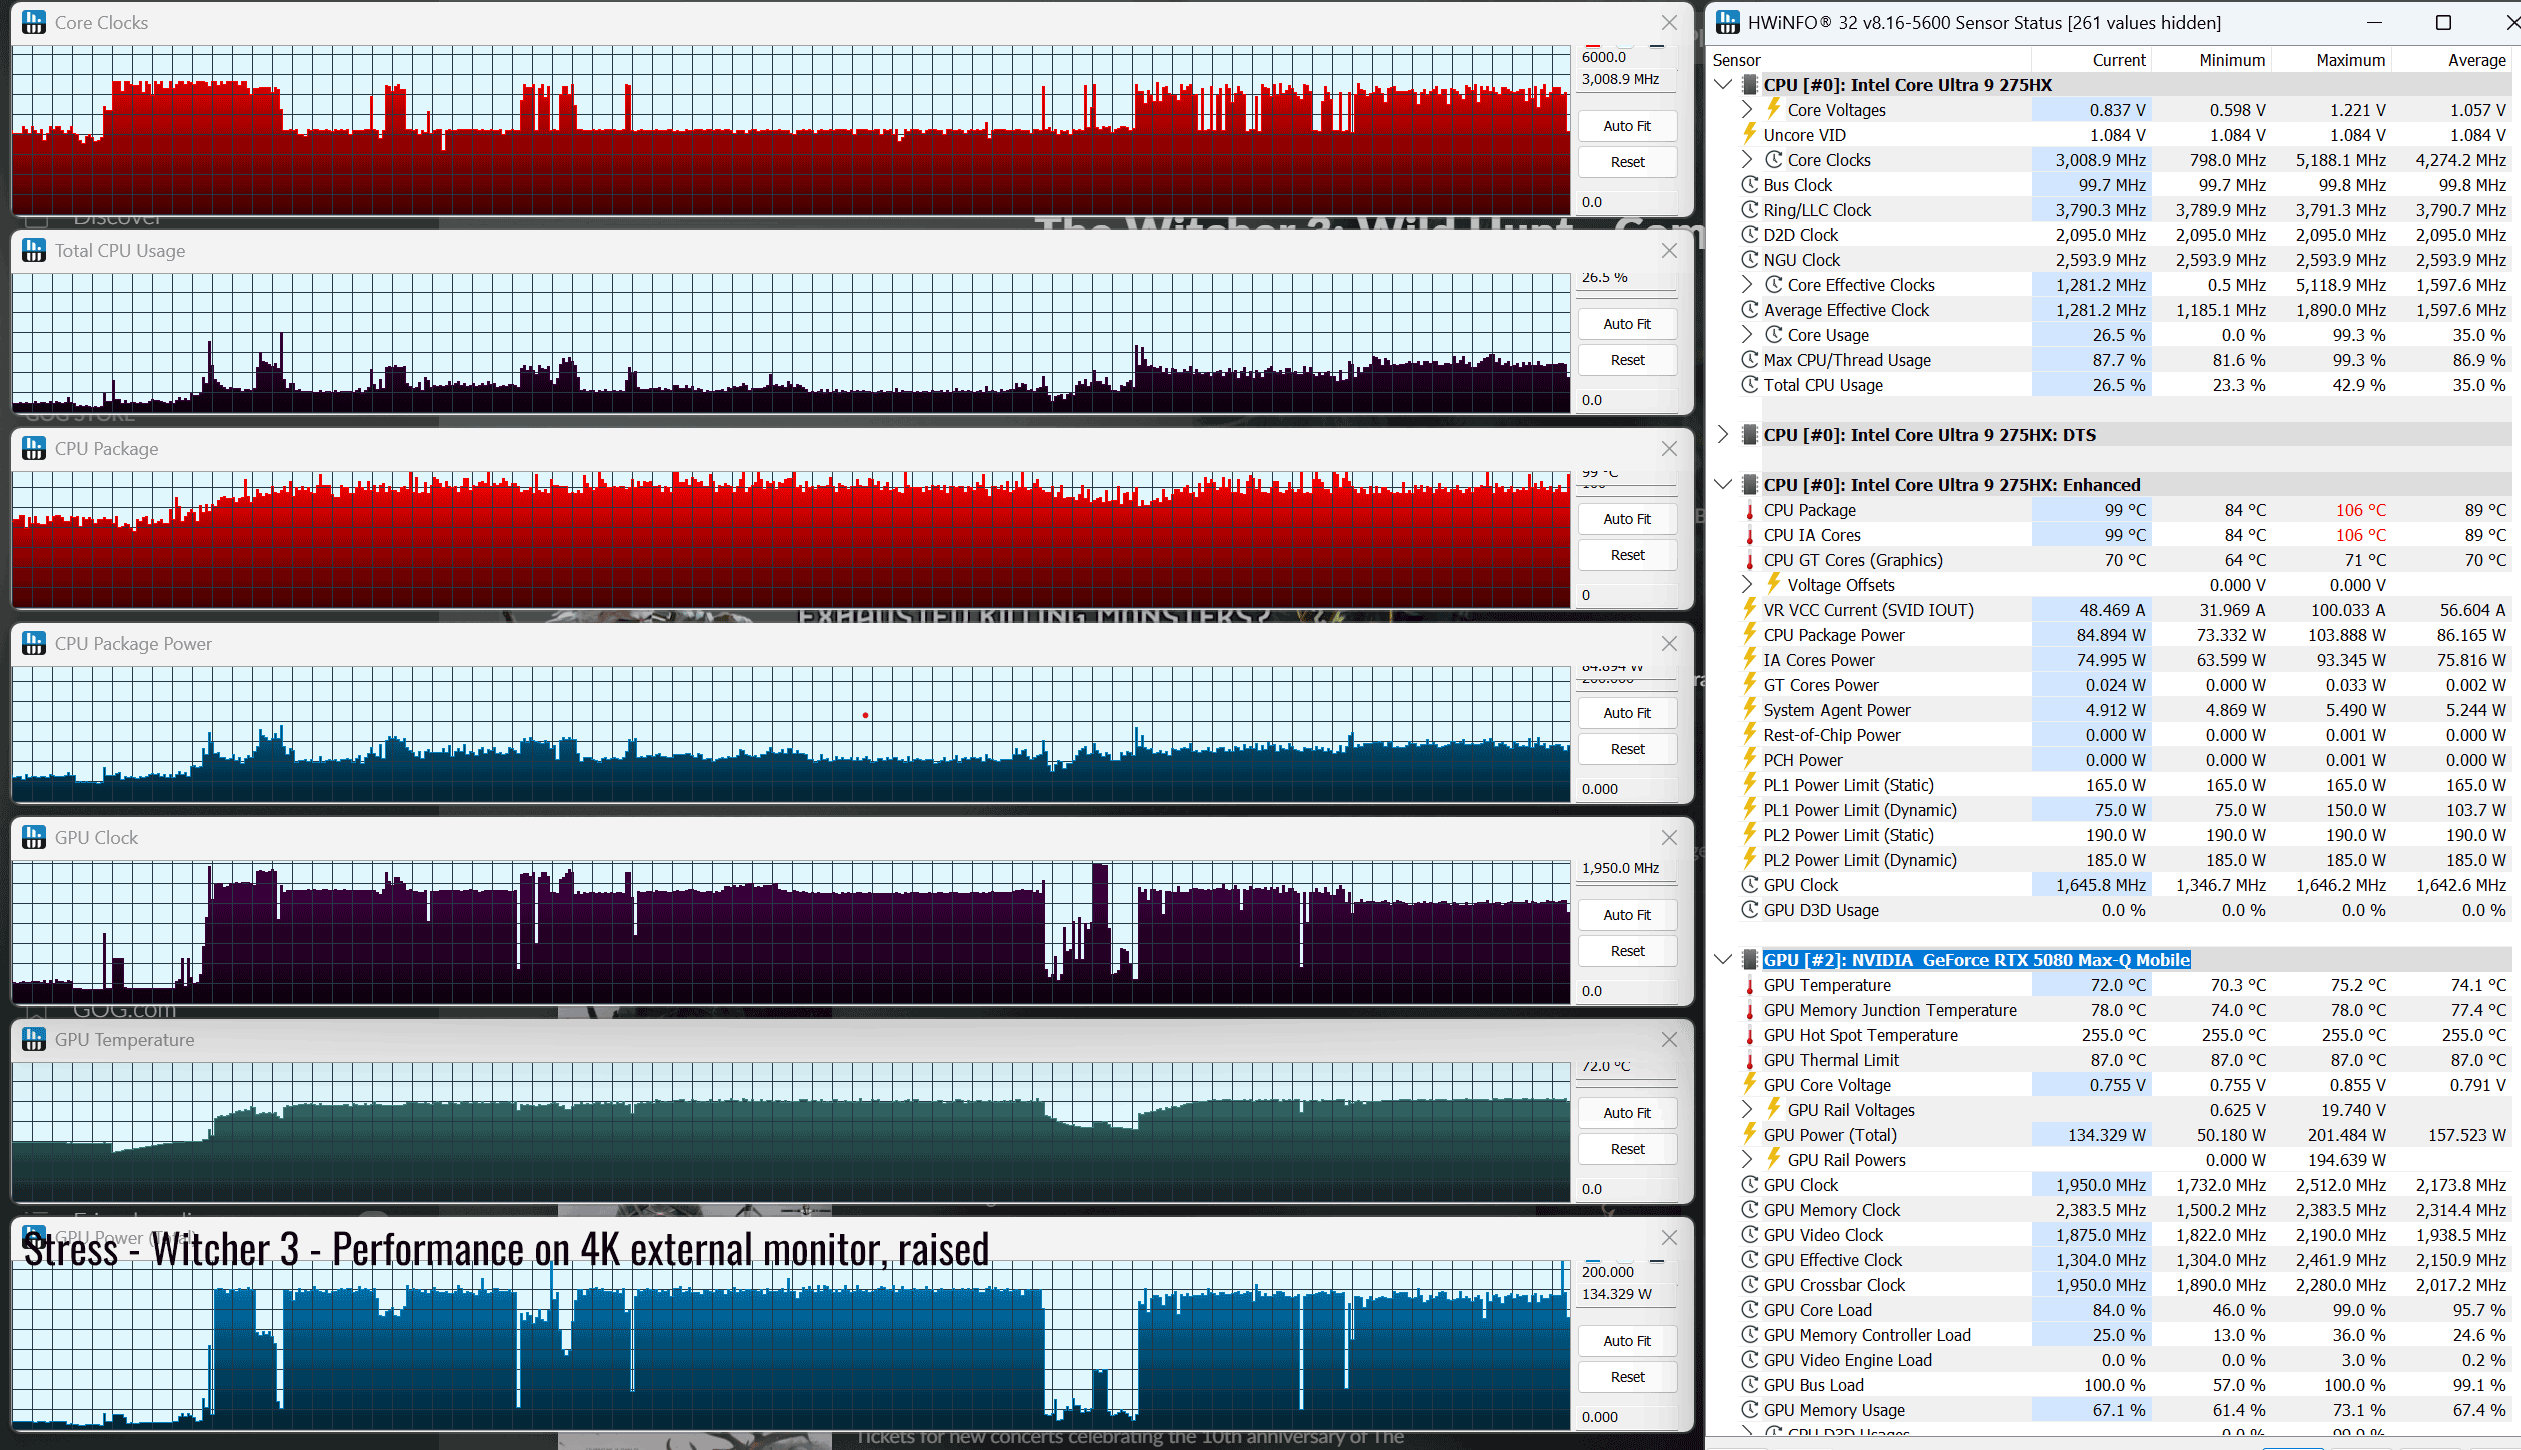The width and height of the screenshot is (2521, 1450).
Task: Click the chip icon of the NVIDIA GeForce RTX 5080 group
Action: pos(1750,960)
